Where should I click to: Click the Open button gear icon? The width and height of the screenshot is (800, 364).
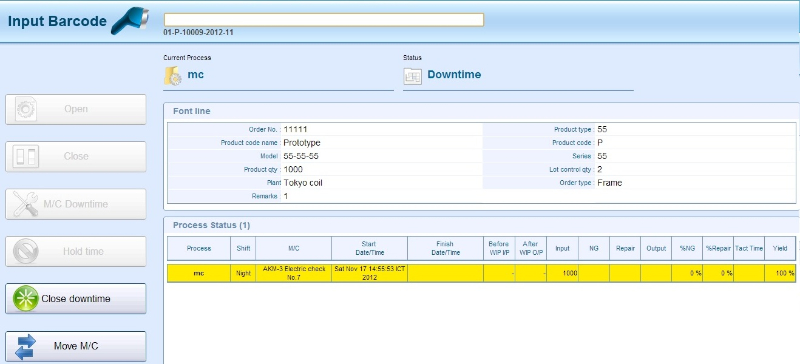click(x=26, y=109)
